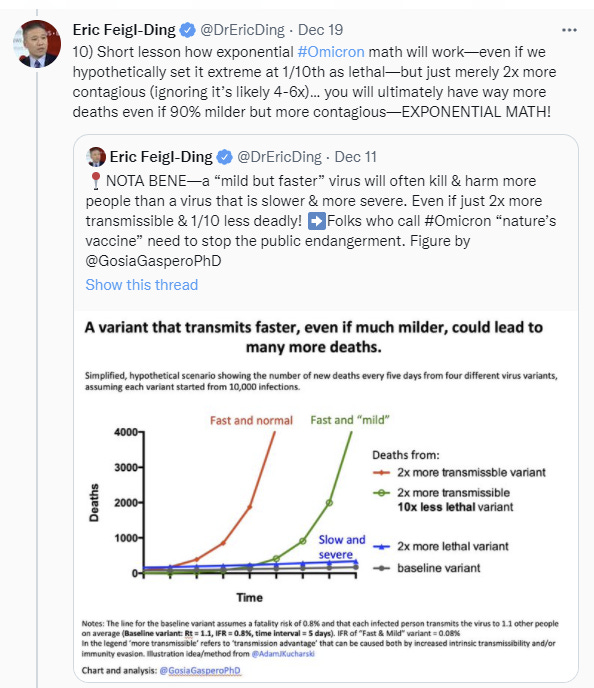Open the Dec 19 timestamp
The width and height of the screenshot is (594, 688).
(x=320, y=30)
